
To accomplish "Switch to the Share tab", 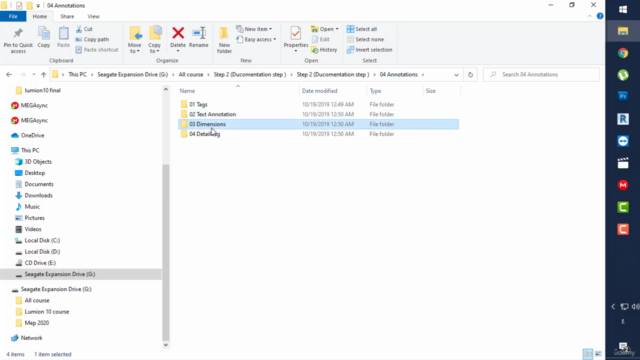I will (x=67, y=16).
